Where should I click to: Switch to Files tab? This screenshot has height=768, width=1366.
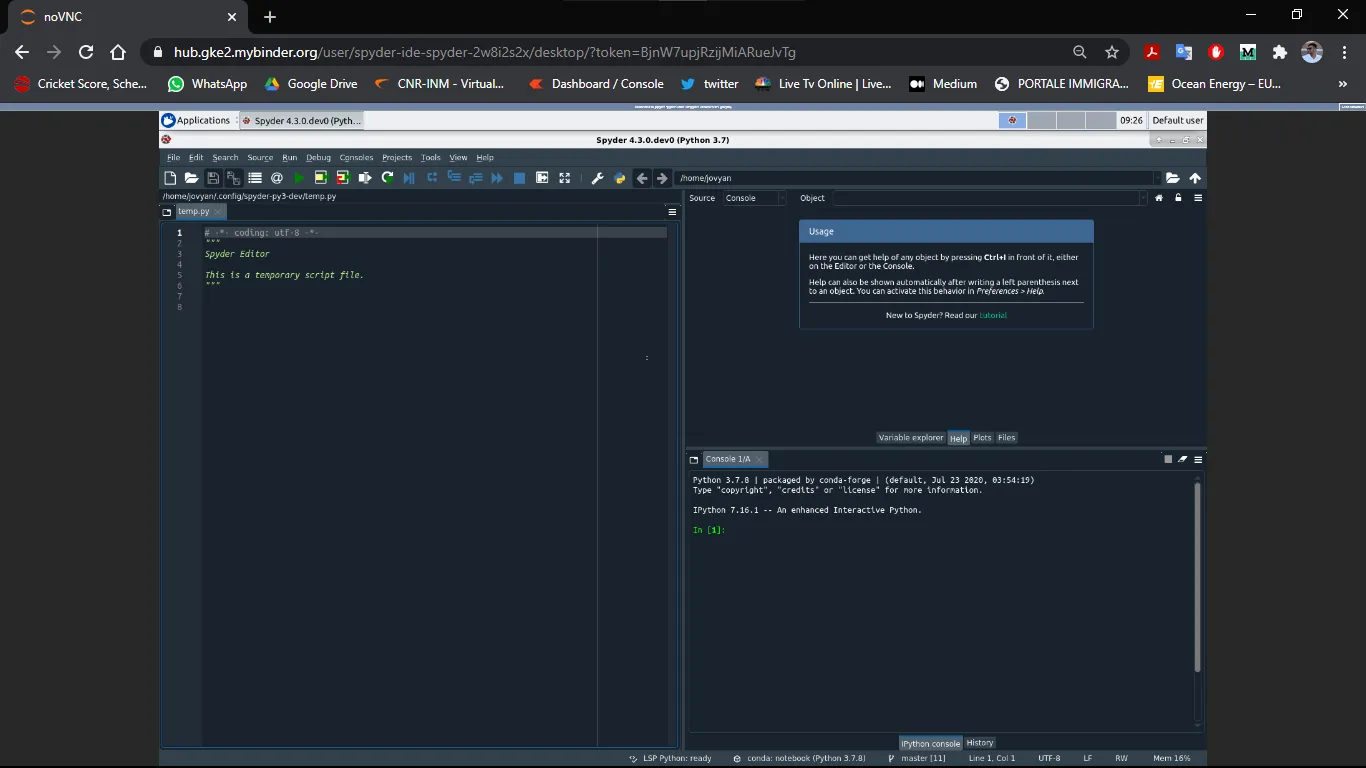pyautogui.click(x=1006, y=437)
